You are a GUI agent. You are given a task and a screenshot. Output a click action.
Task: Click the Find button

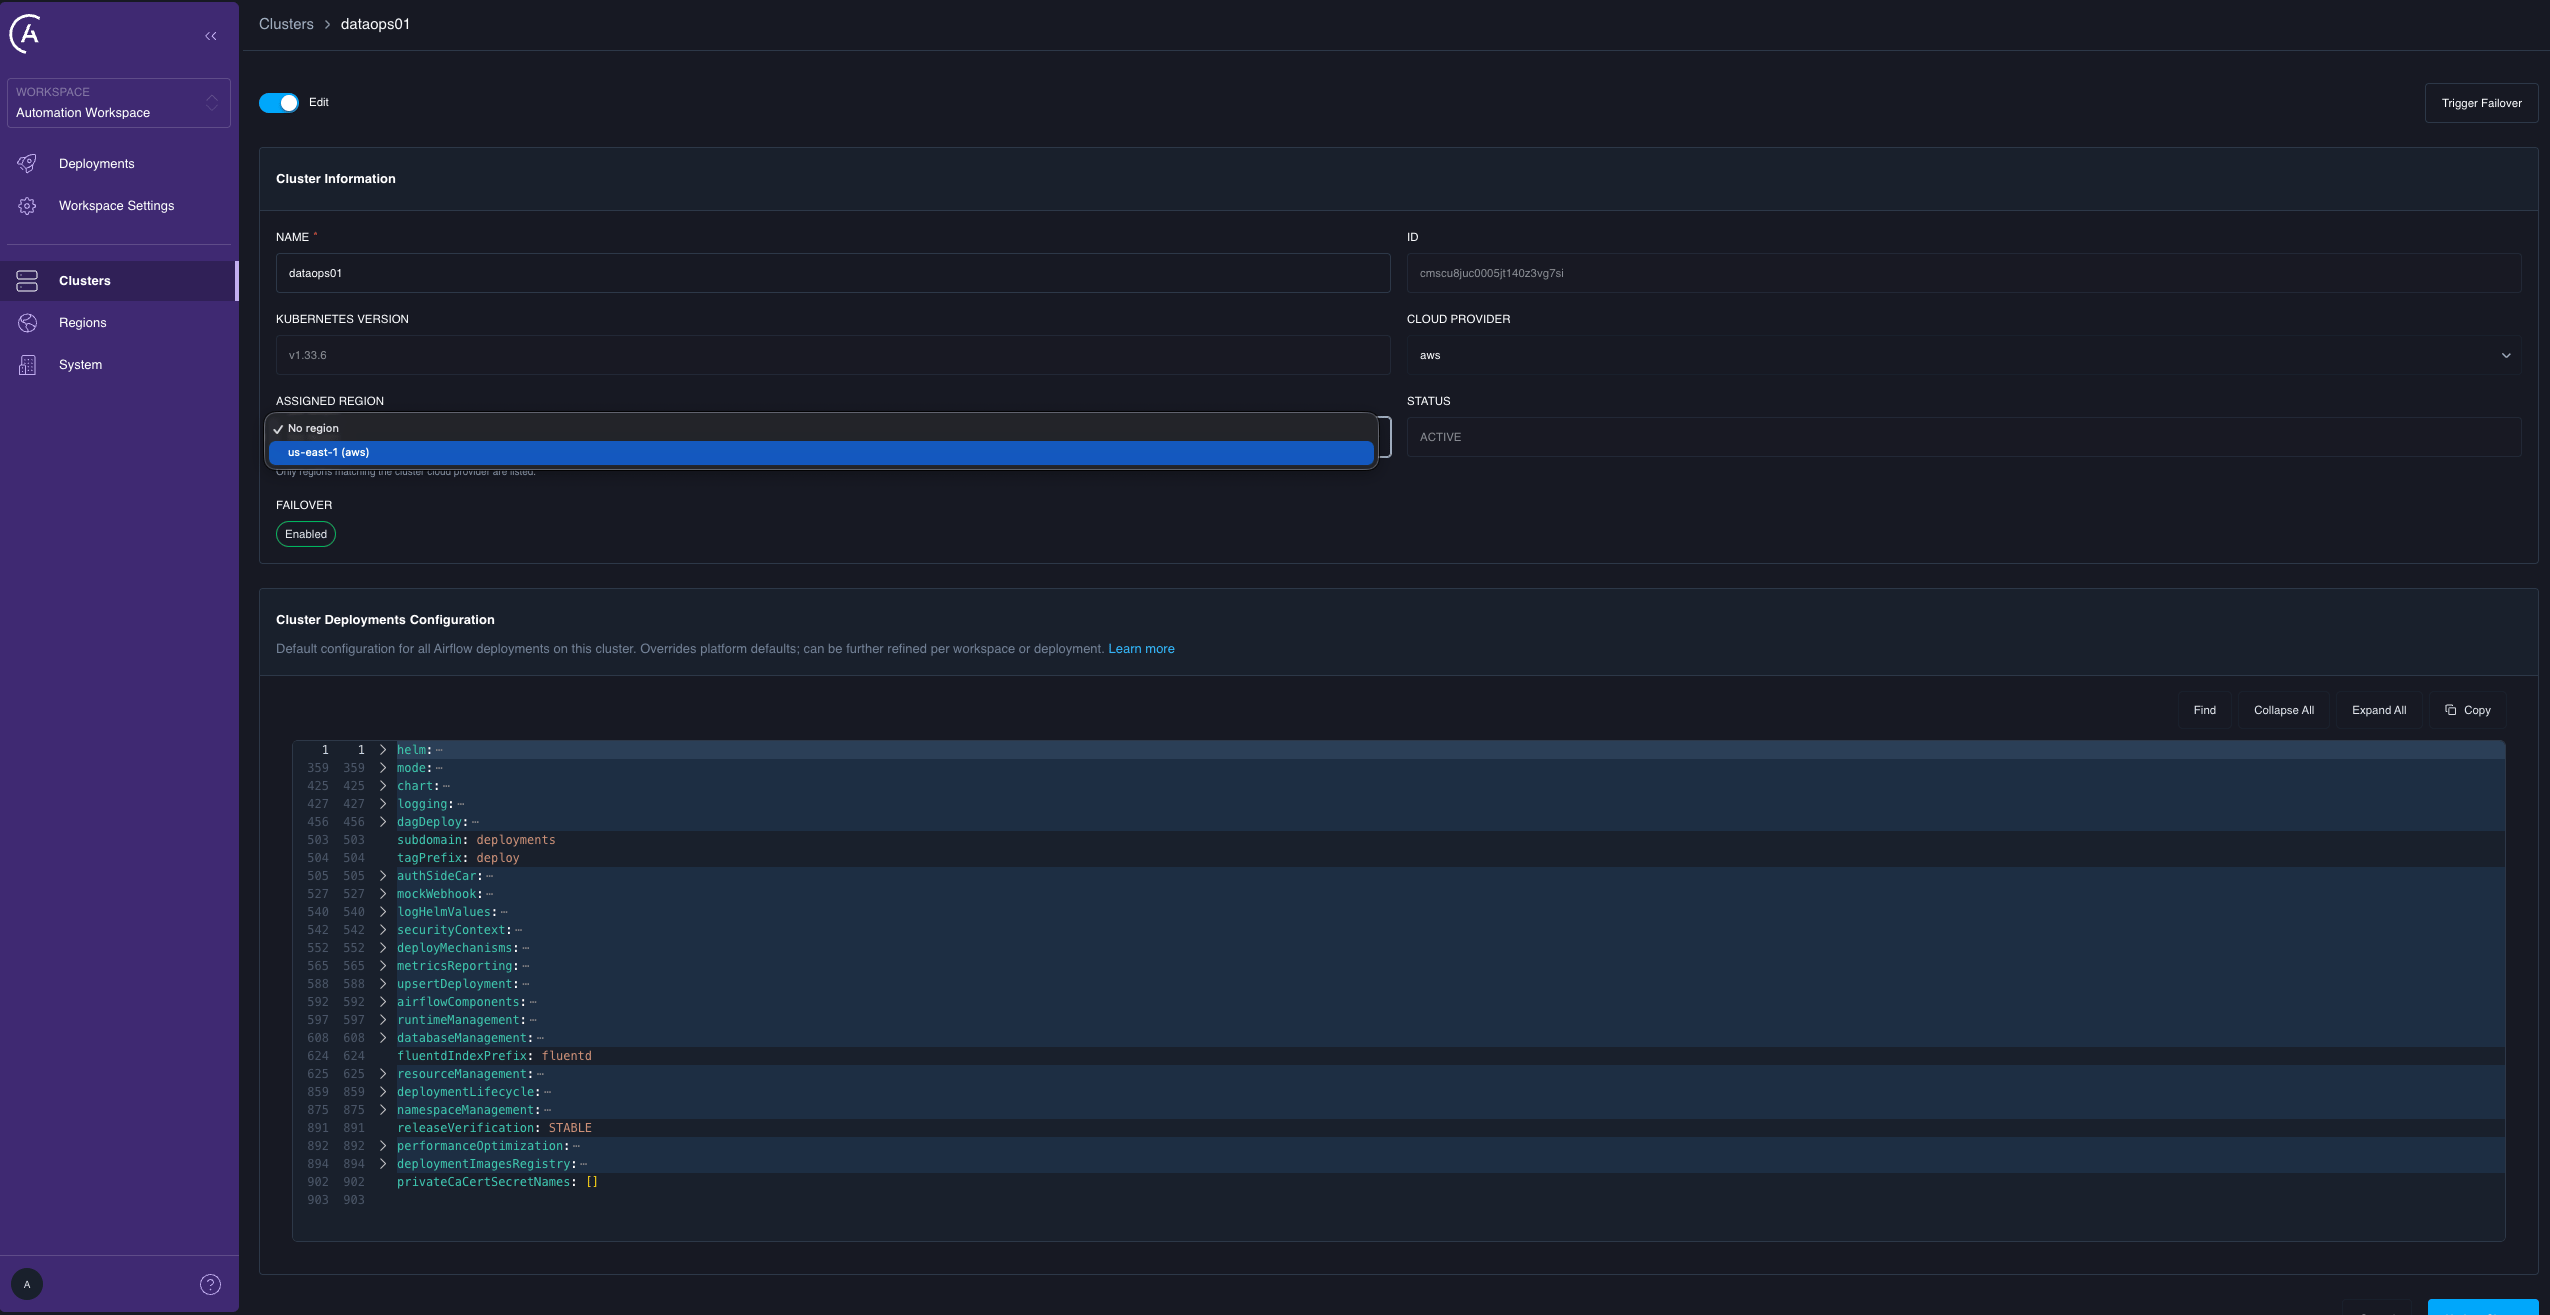click(x=2204, y=710)
